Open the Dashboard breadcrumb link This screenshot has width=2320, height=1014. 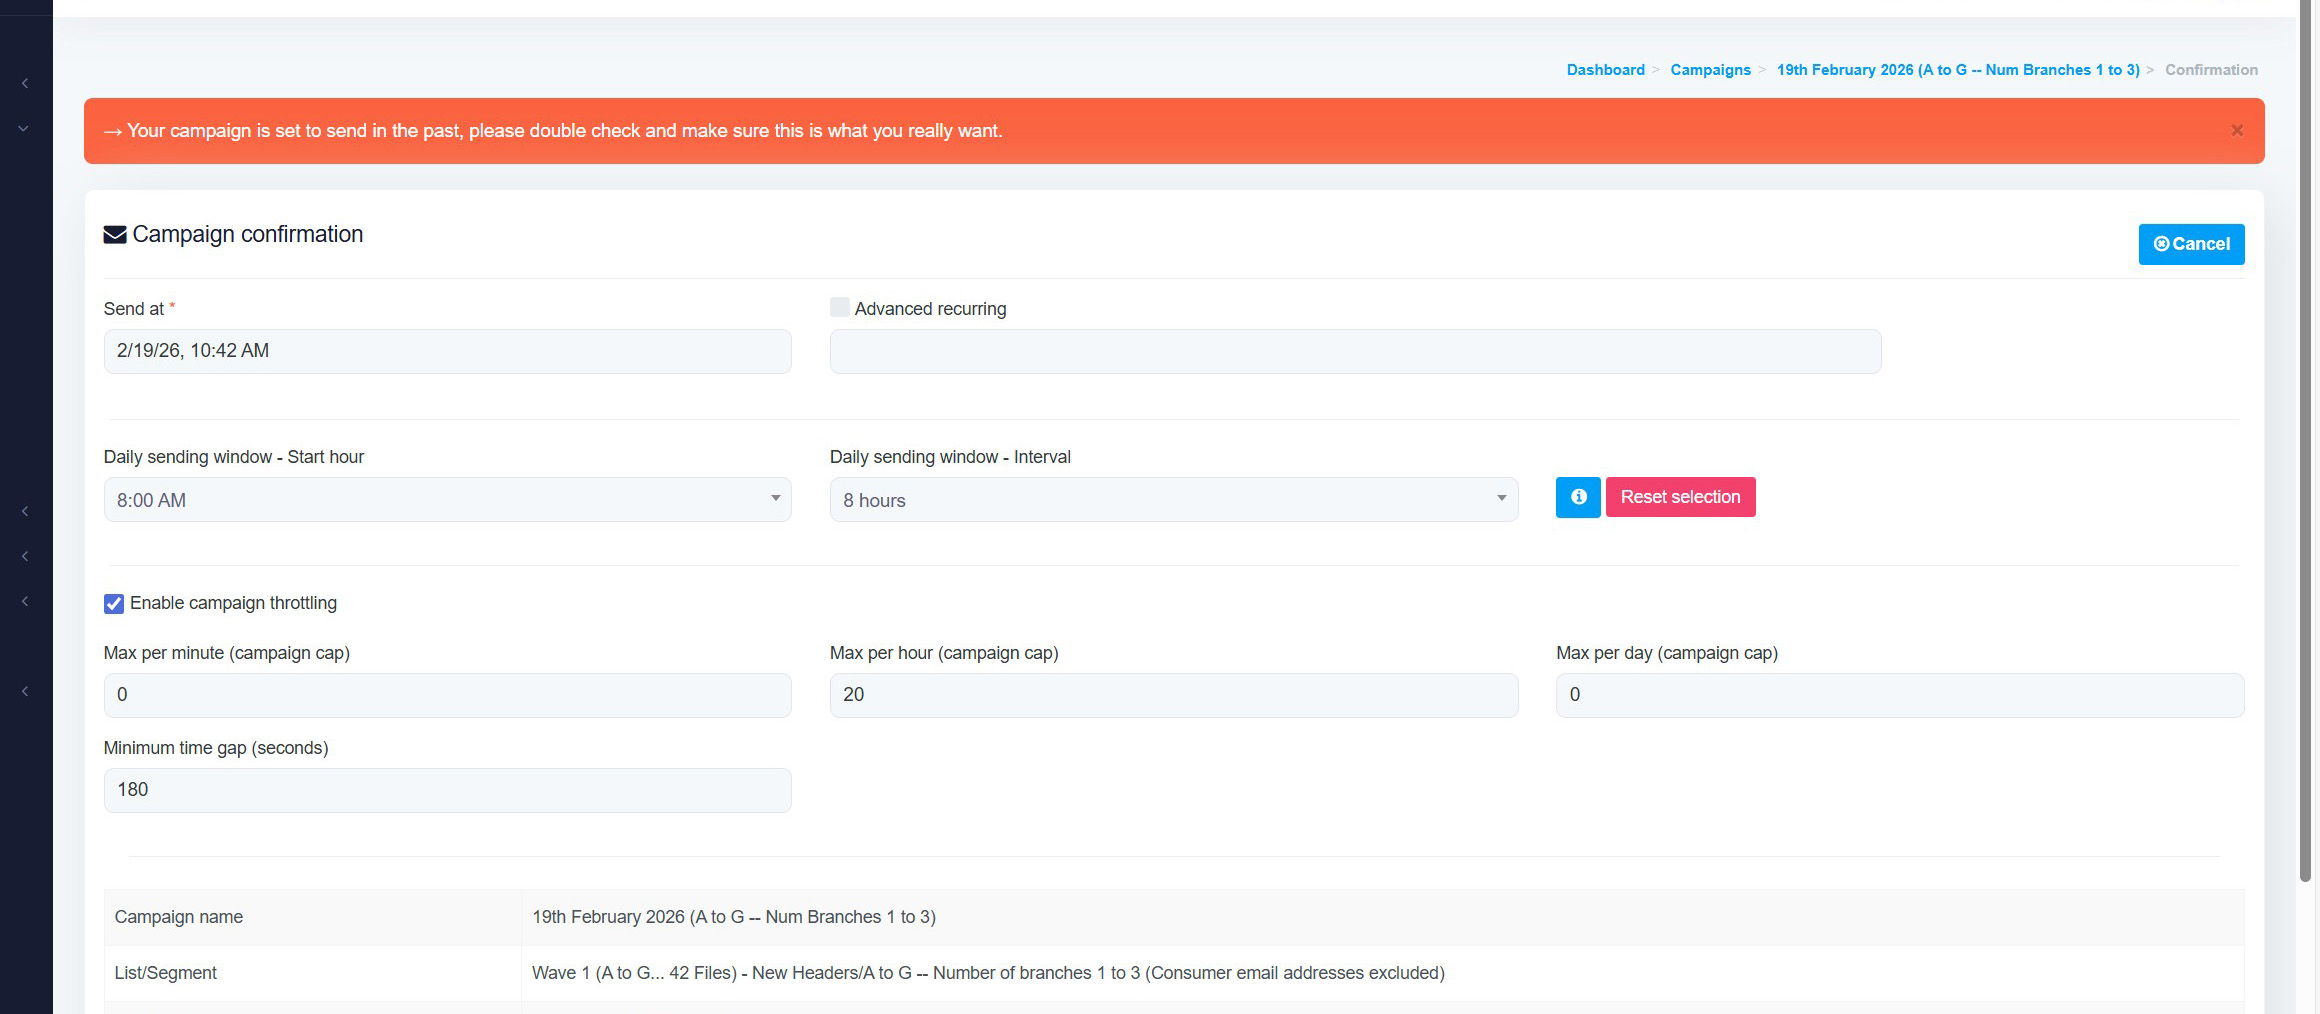pos(1605,70)
